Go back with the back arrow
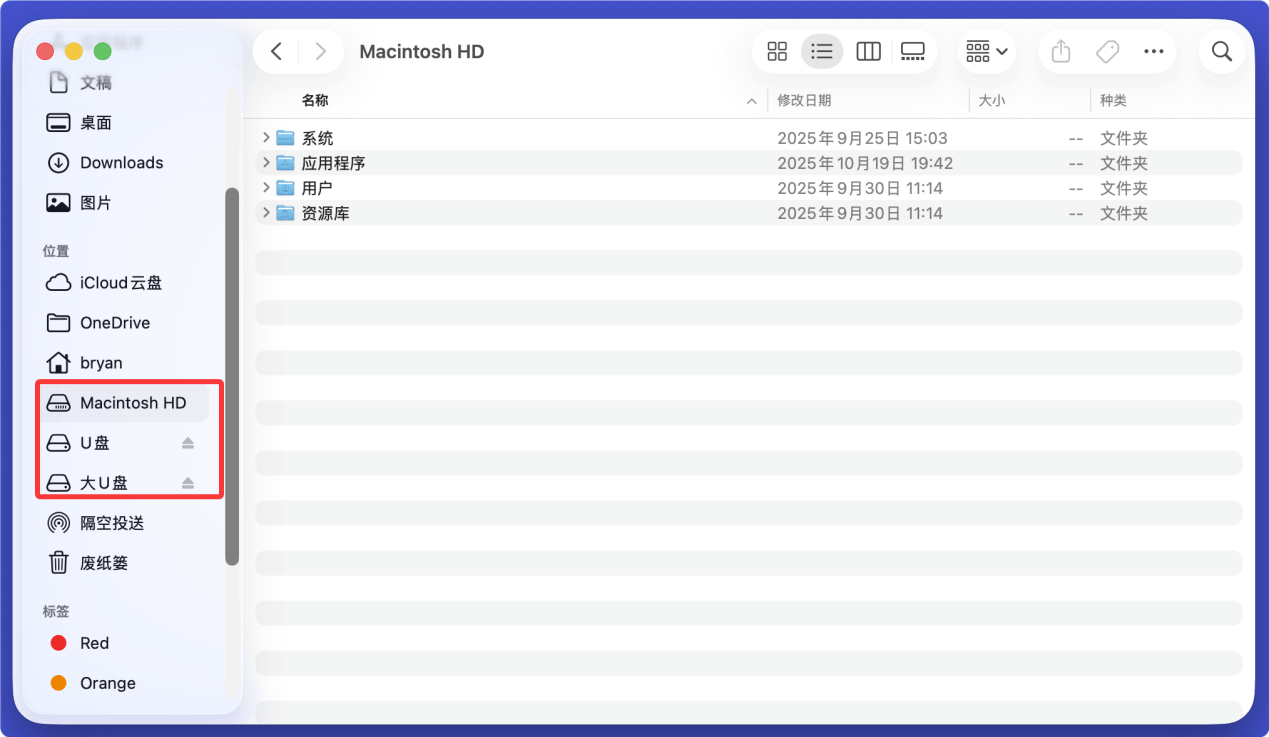 coord(277,52)
